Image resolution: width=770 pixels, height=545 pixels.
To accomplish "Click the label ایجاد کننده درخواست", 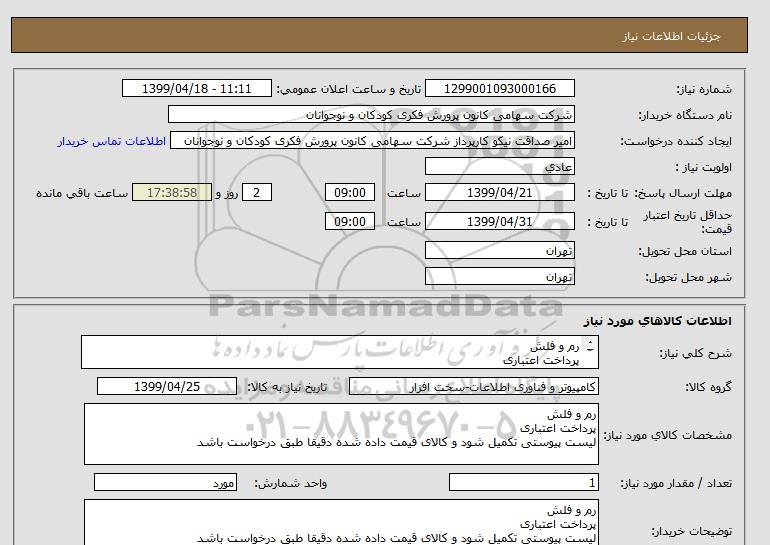I will [676, 142].
